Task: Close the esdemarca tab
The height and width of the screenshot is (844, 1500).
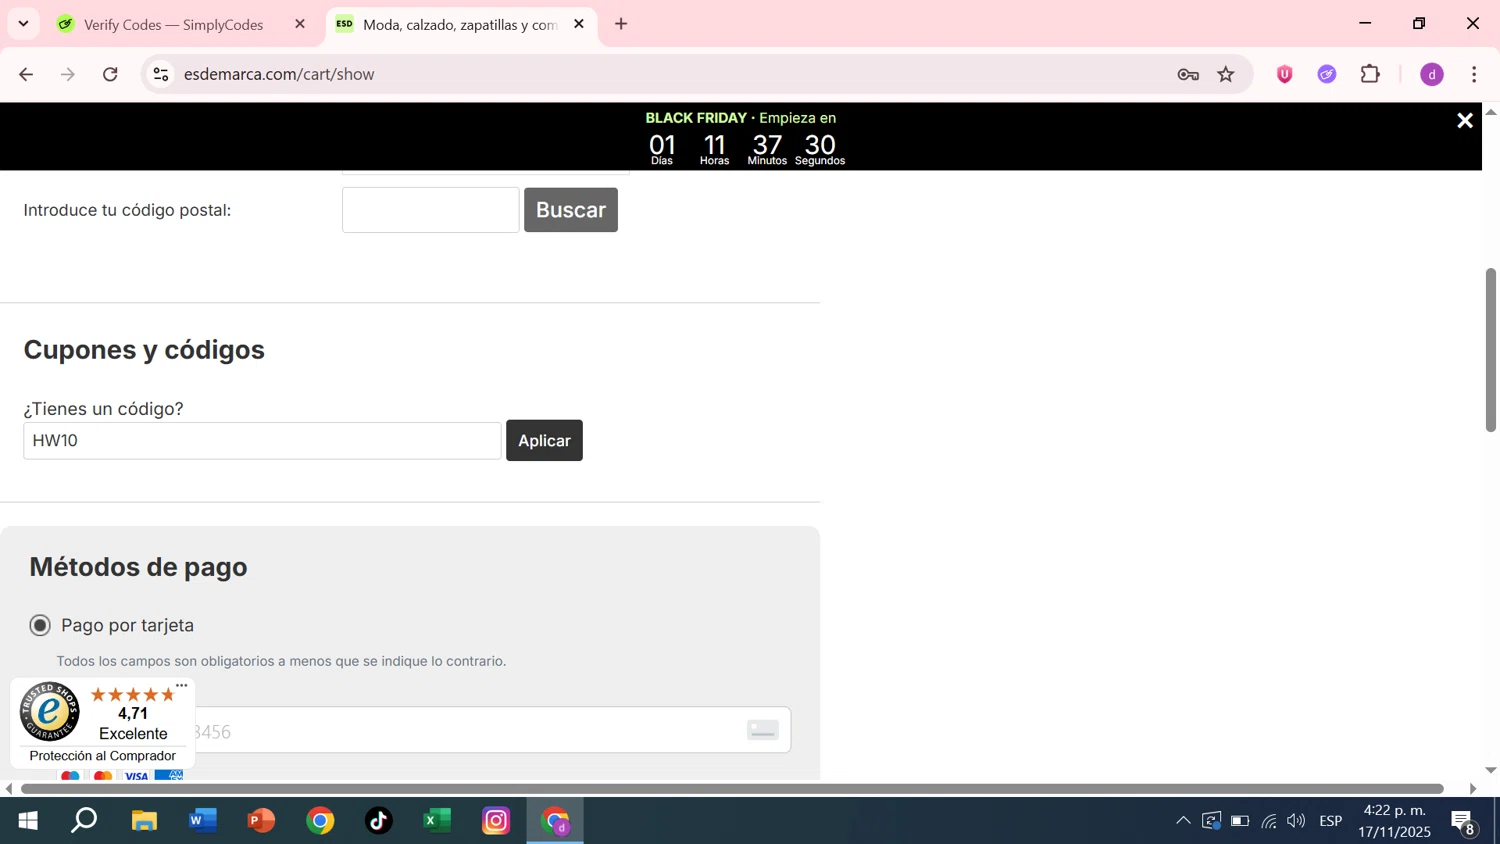Action: tap(579, 24)
